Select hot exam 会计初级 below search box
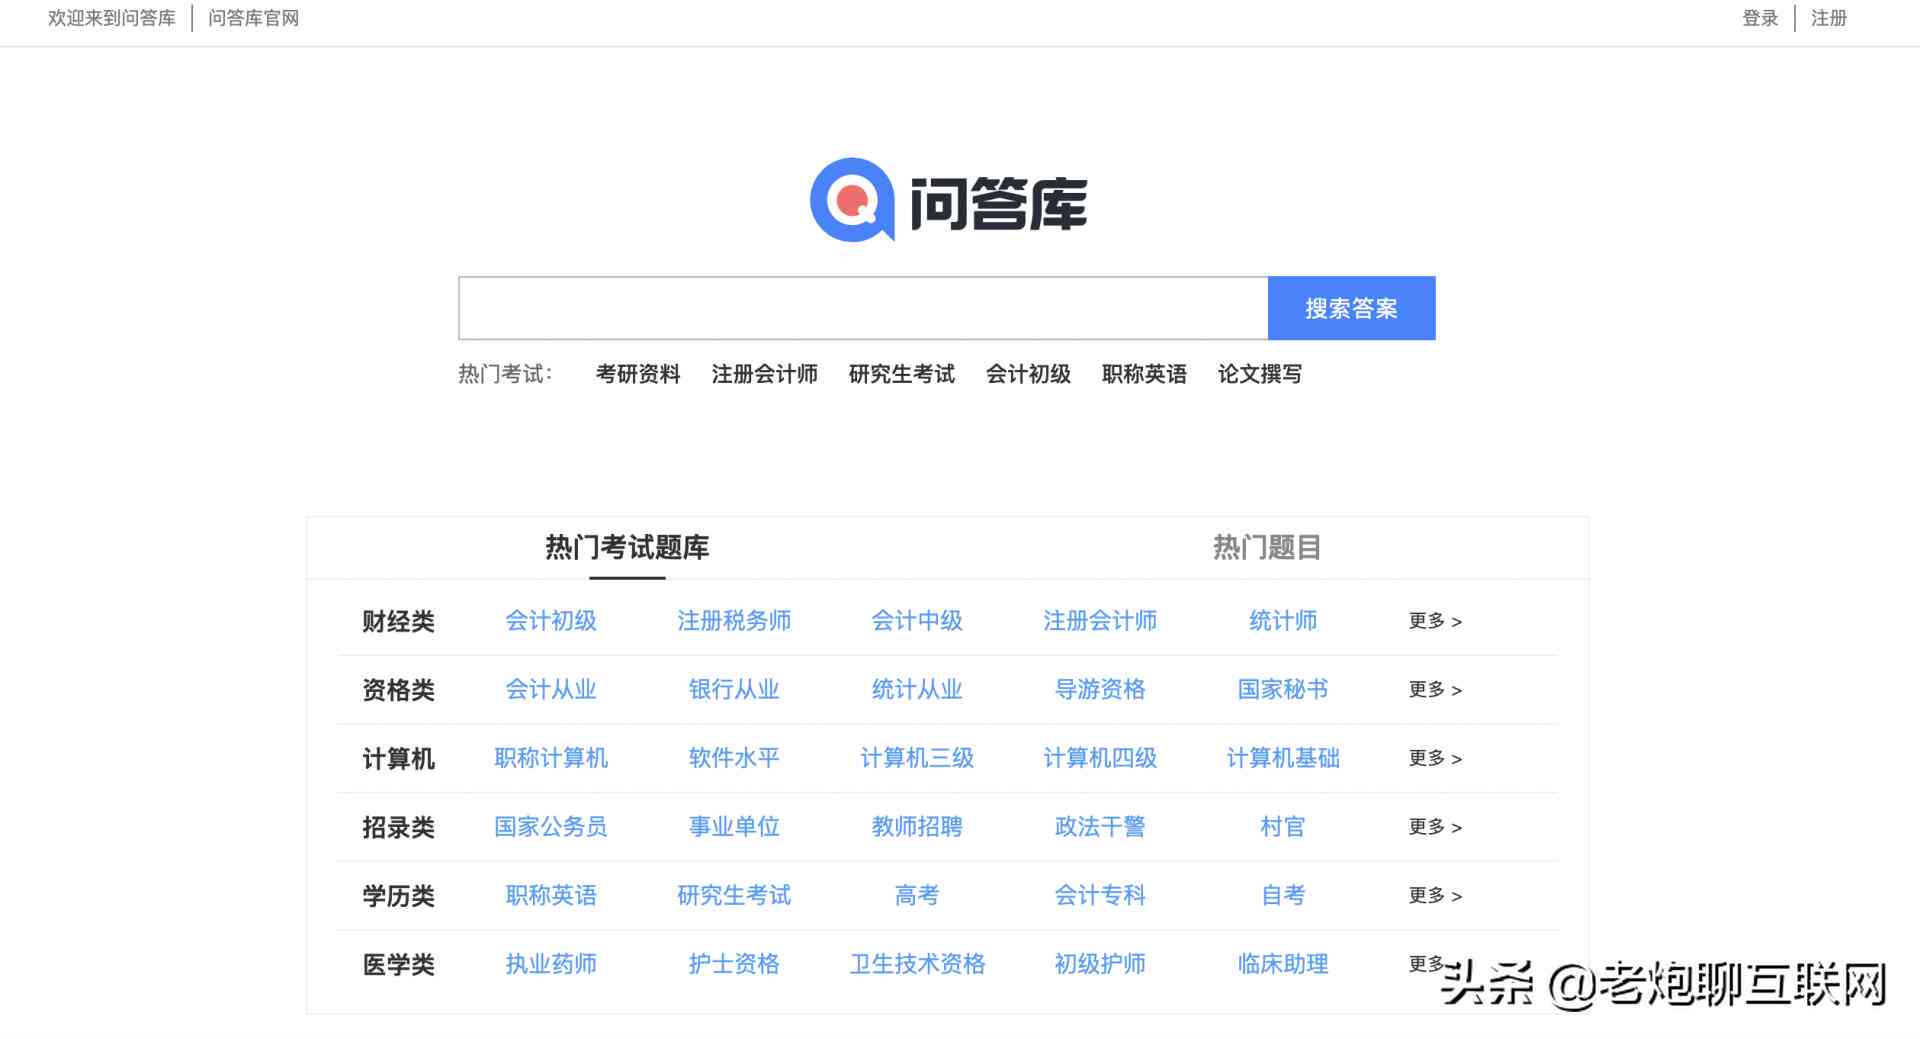 pyautogui.click(x=1028, y=374)
